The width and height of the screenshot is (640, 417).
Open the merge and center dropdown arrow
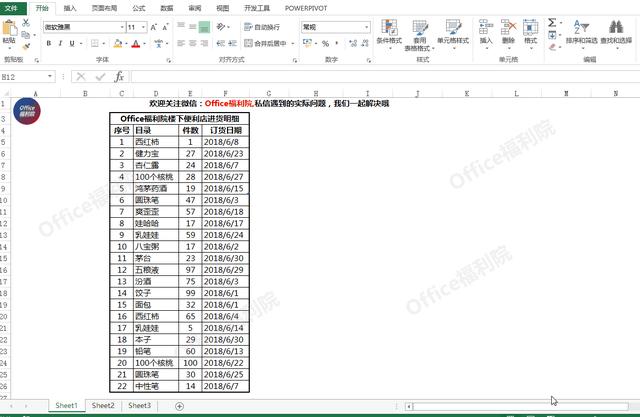(293, 43)
